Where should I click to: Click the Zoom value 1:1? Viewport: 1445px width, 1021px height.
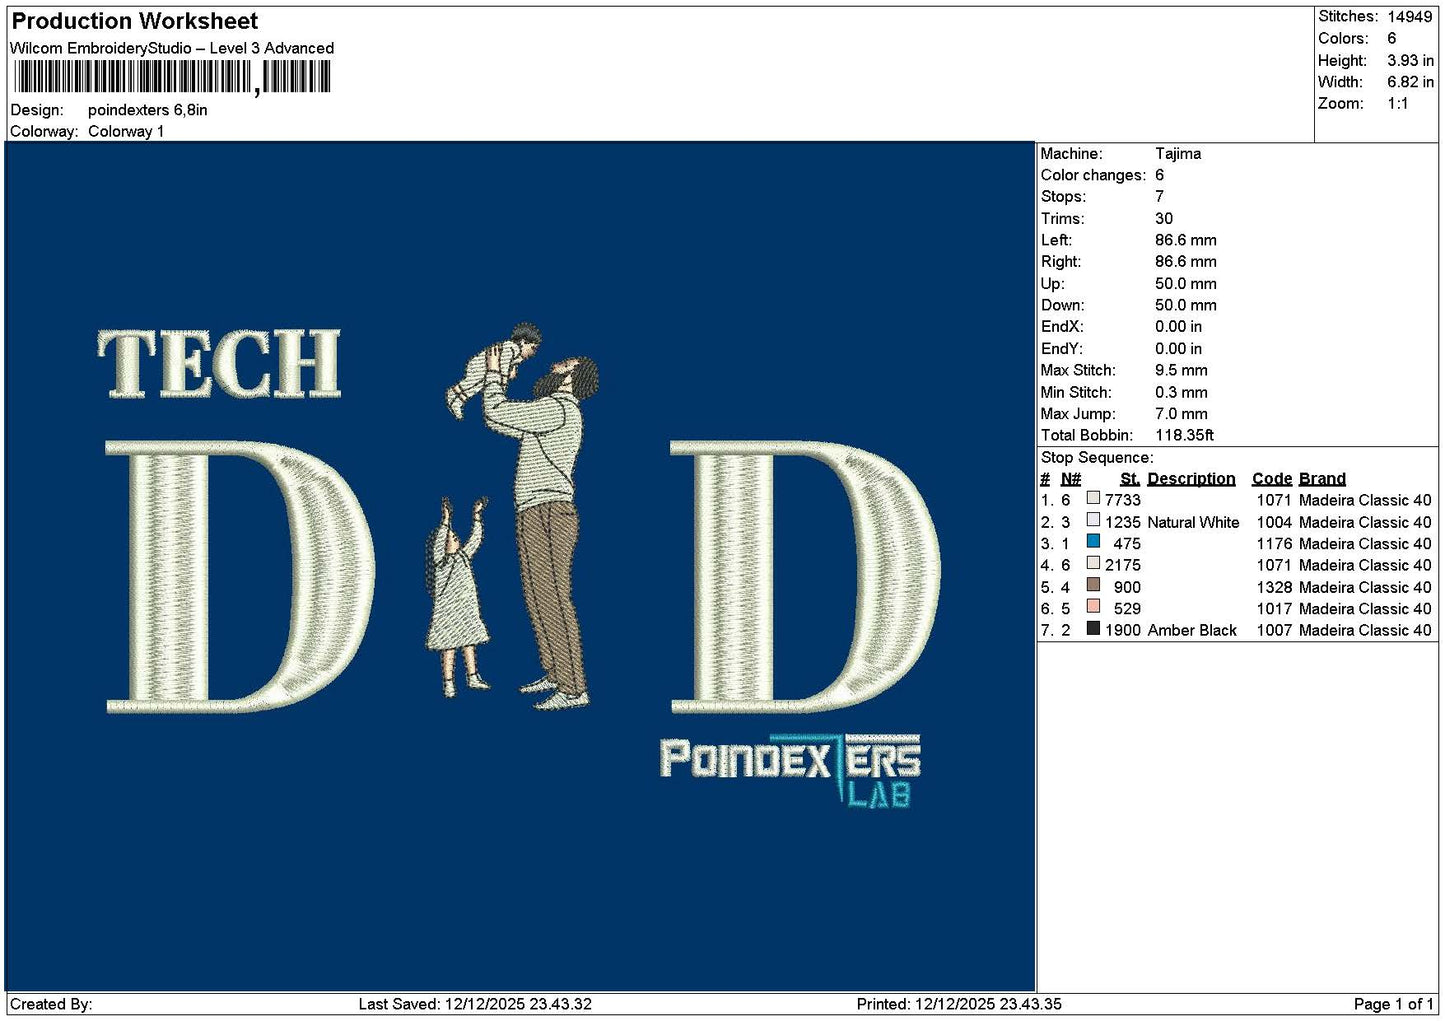click(1397, 104)
